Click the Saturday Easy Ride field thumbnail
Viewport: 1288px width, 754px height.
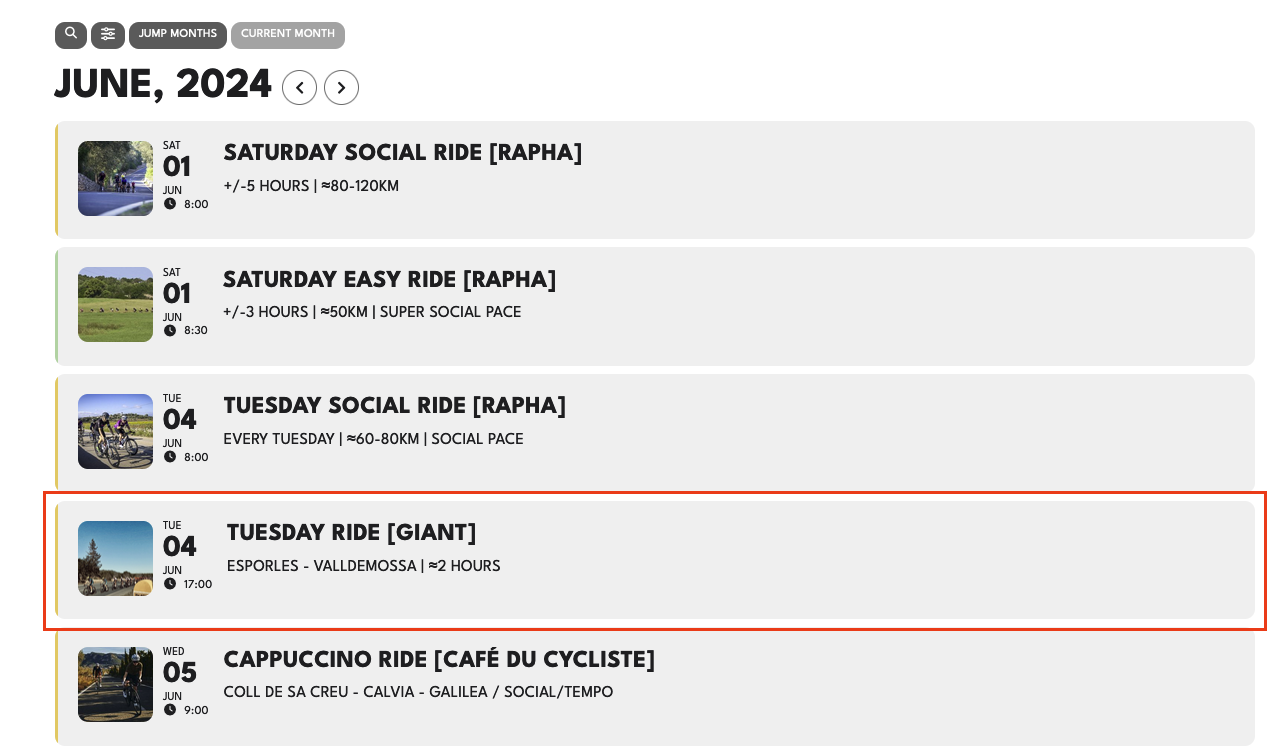[x=116, y=304]
